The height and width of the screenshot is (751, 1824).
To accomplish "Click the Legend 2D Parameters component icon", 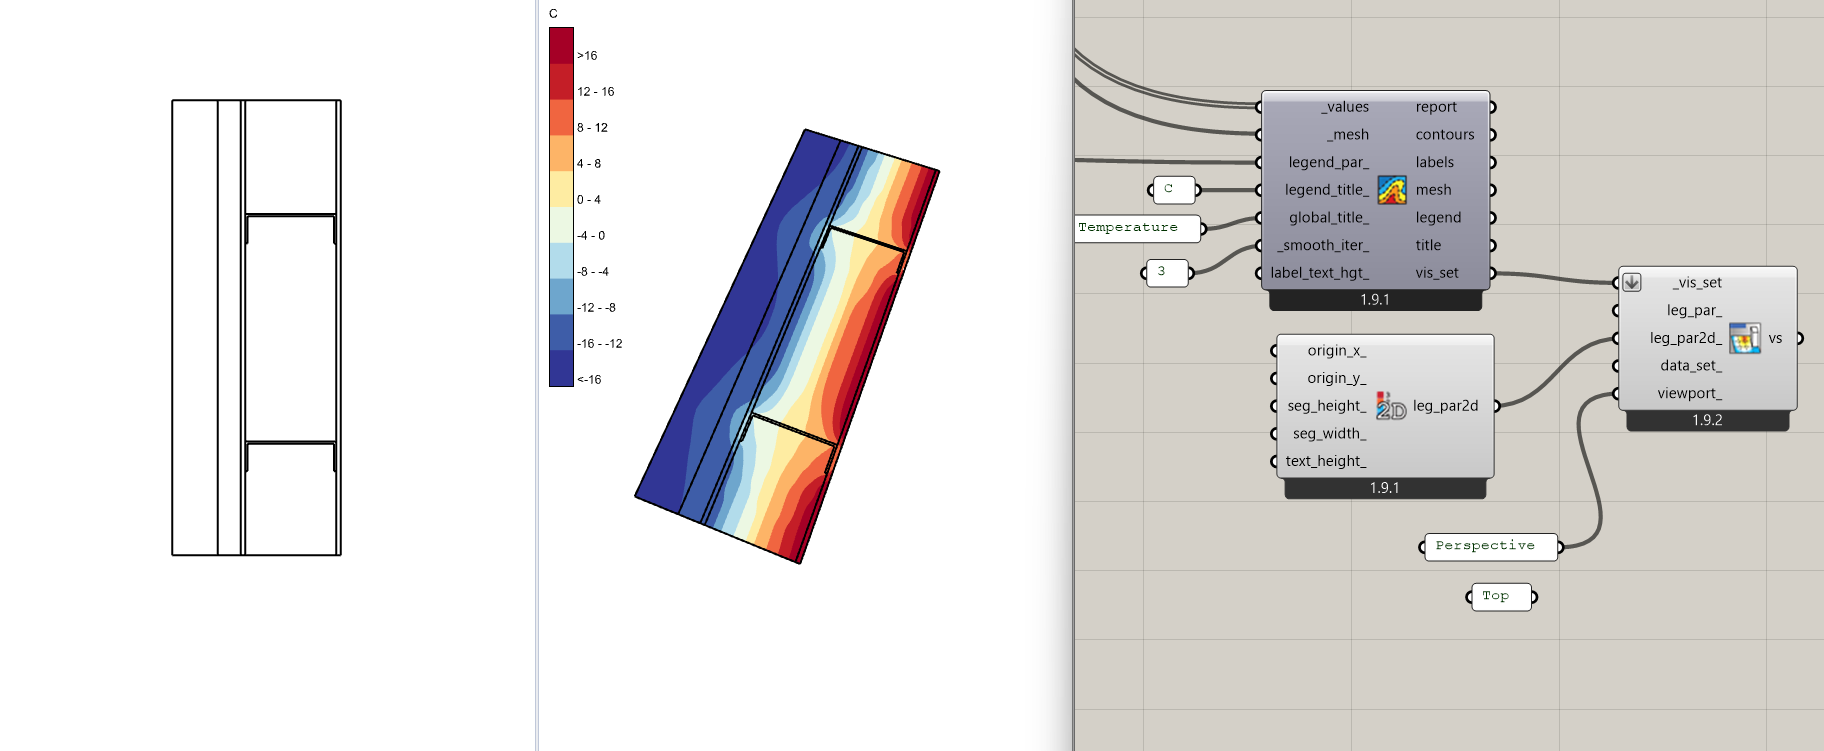I will pos(1390,406).
